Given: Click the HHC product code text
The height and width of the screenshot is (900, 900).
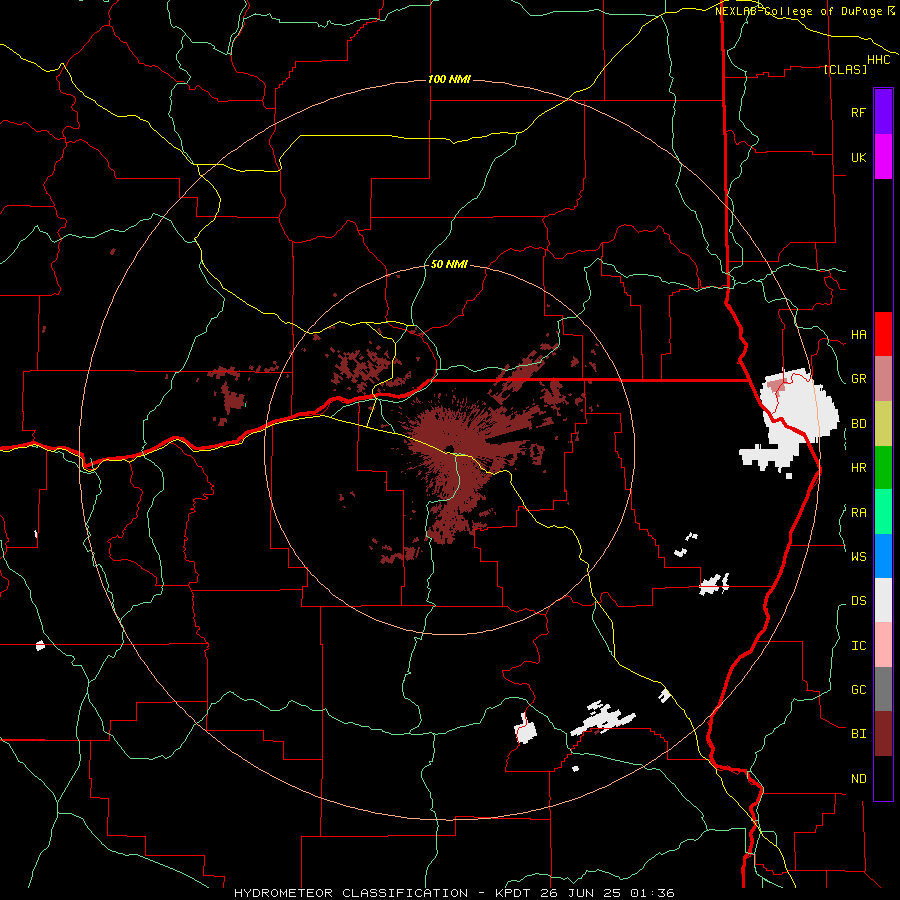Looking at the screenshot, I should tap(879, 60).
